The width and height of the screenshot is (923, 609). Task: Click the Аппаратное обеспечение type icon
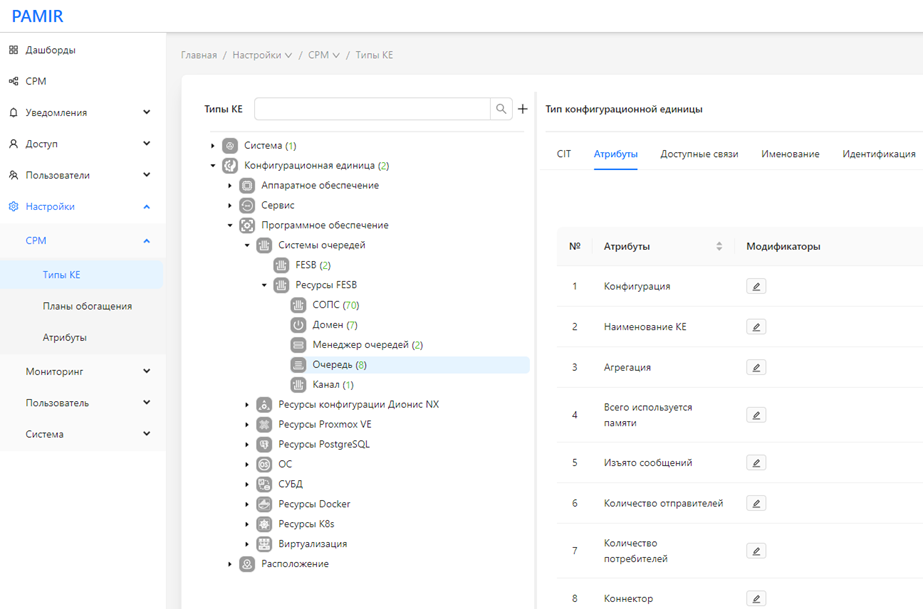pos(247,185)
